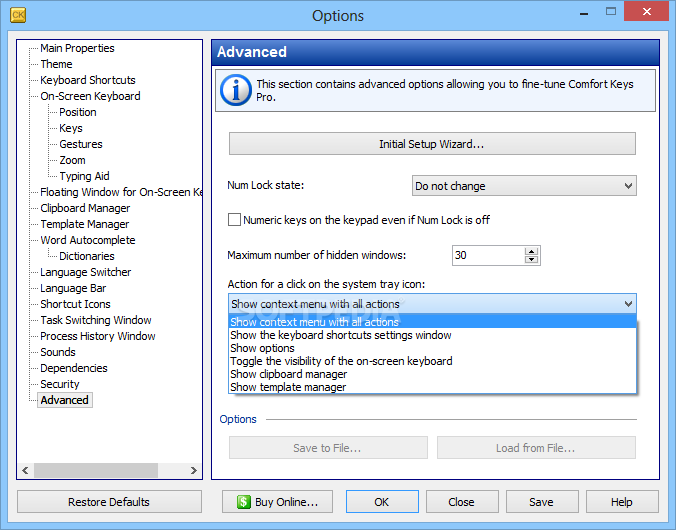Choose Show options in the list
This screenshot has height=530, width=676.
pos(432,348)
